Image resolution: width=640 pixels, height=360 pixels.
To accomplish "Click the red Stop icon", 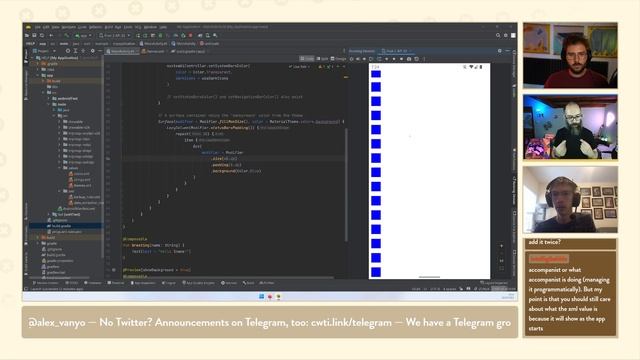I will pos(190,36).
